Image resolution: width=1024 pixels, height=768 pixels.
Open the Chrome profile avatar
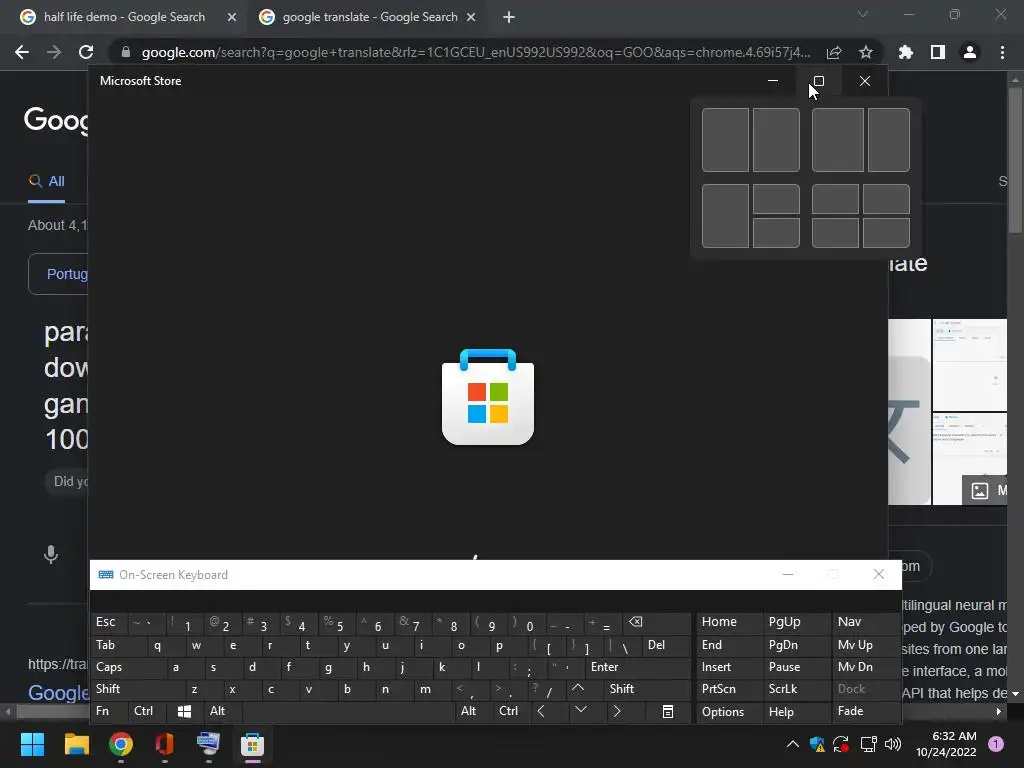point(970,52)
